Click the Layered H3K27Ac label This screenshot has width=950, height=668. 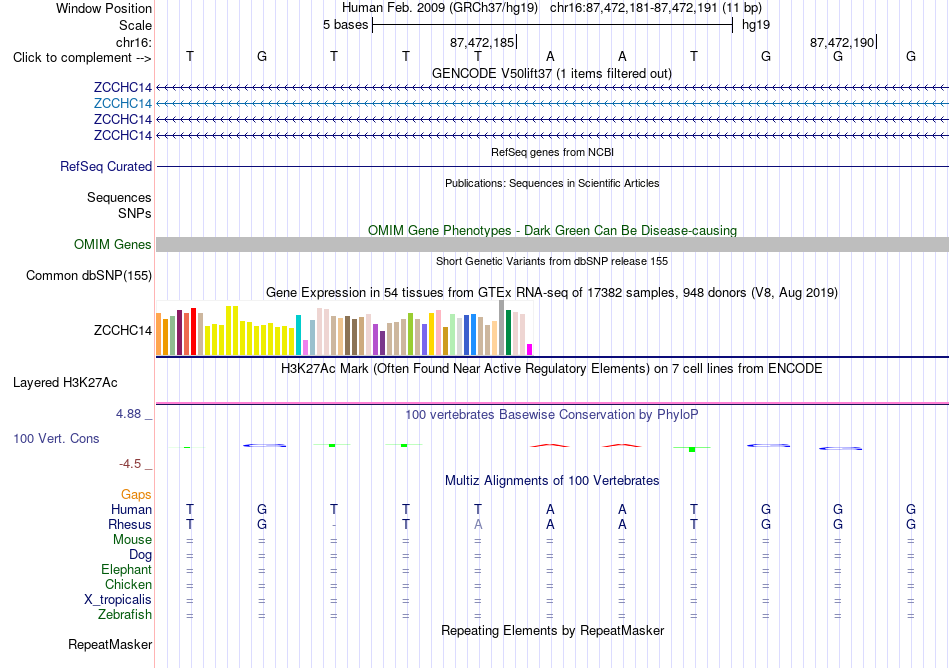[x=65, y=383]
